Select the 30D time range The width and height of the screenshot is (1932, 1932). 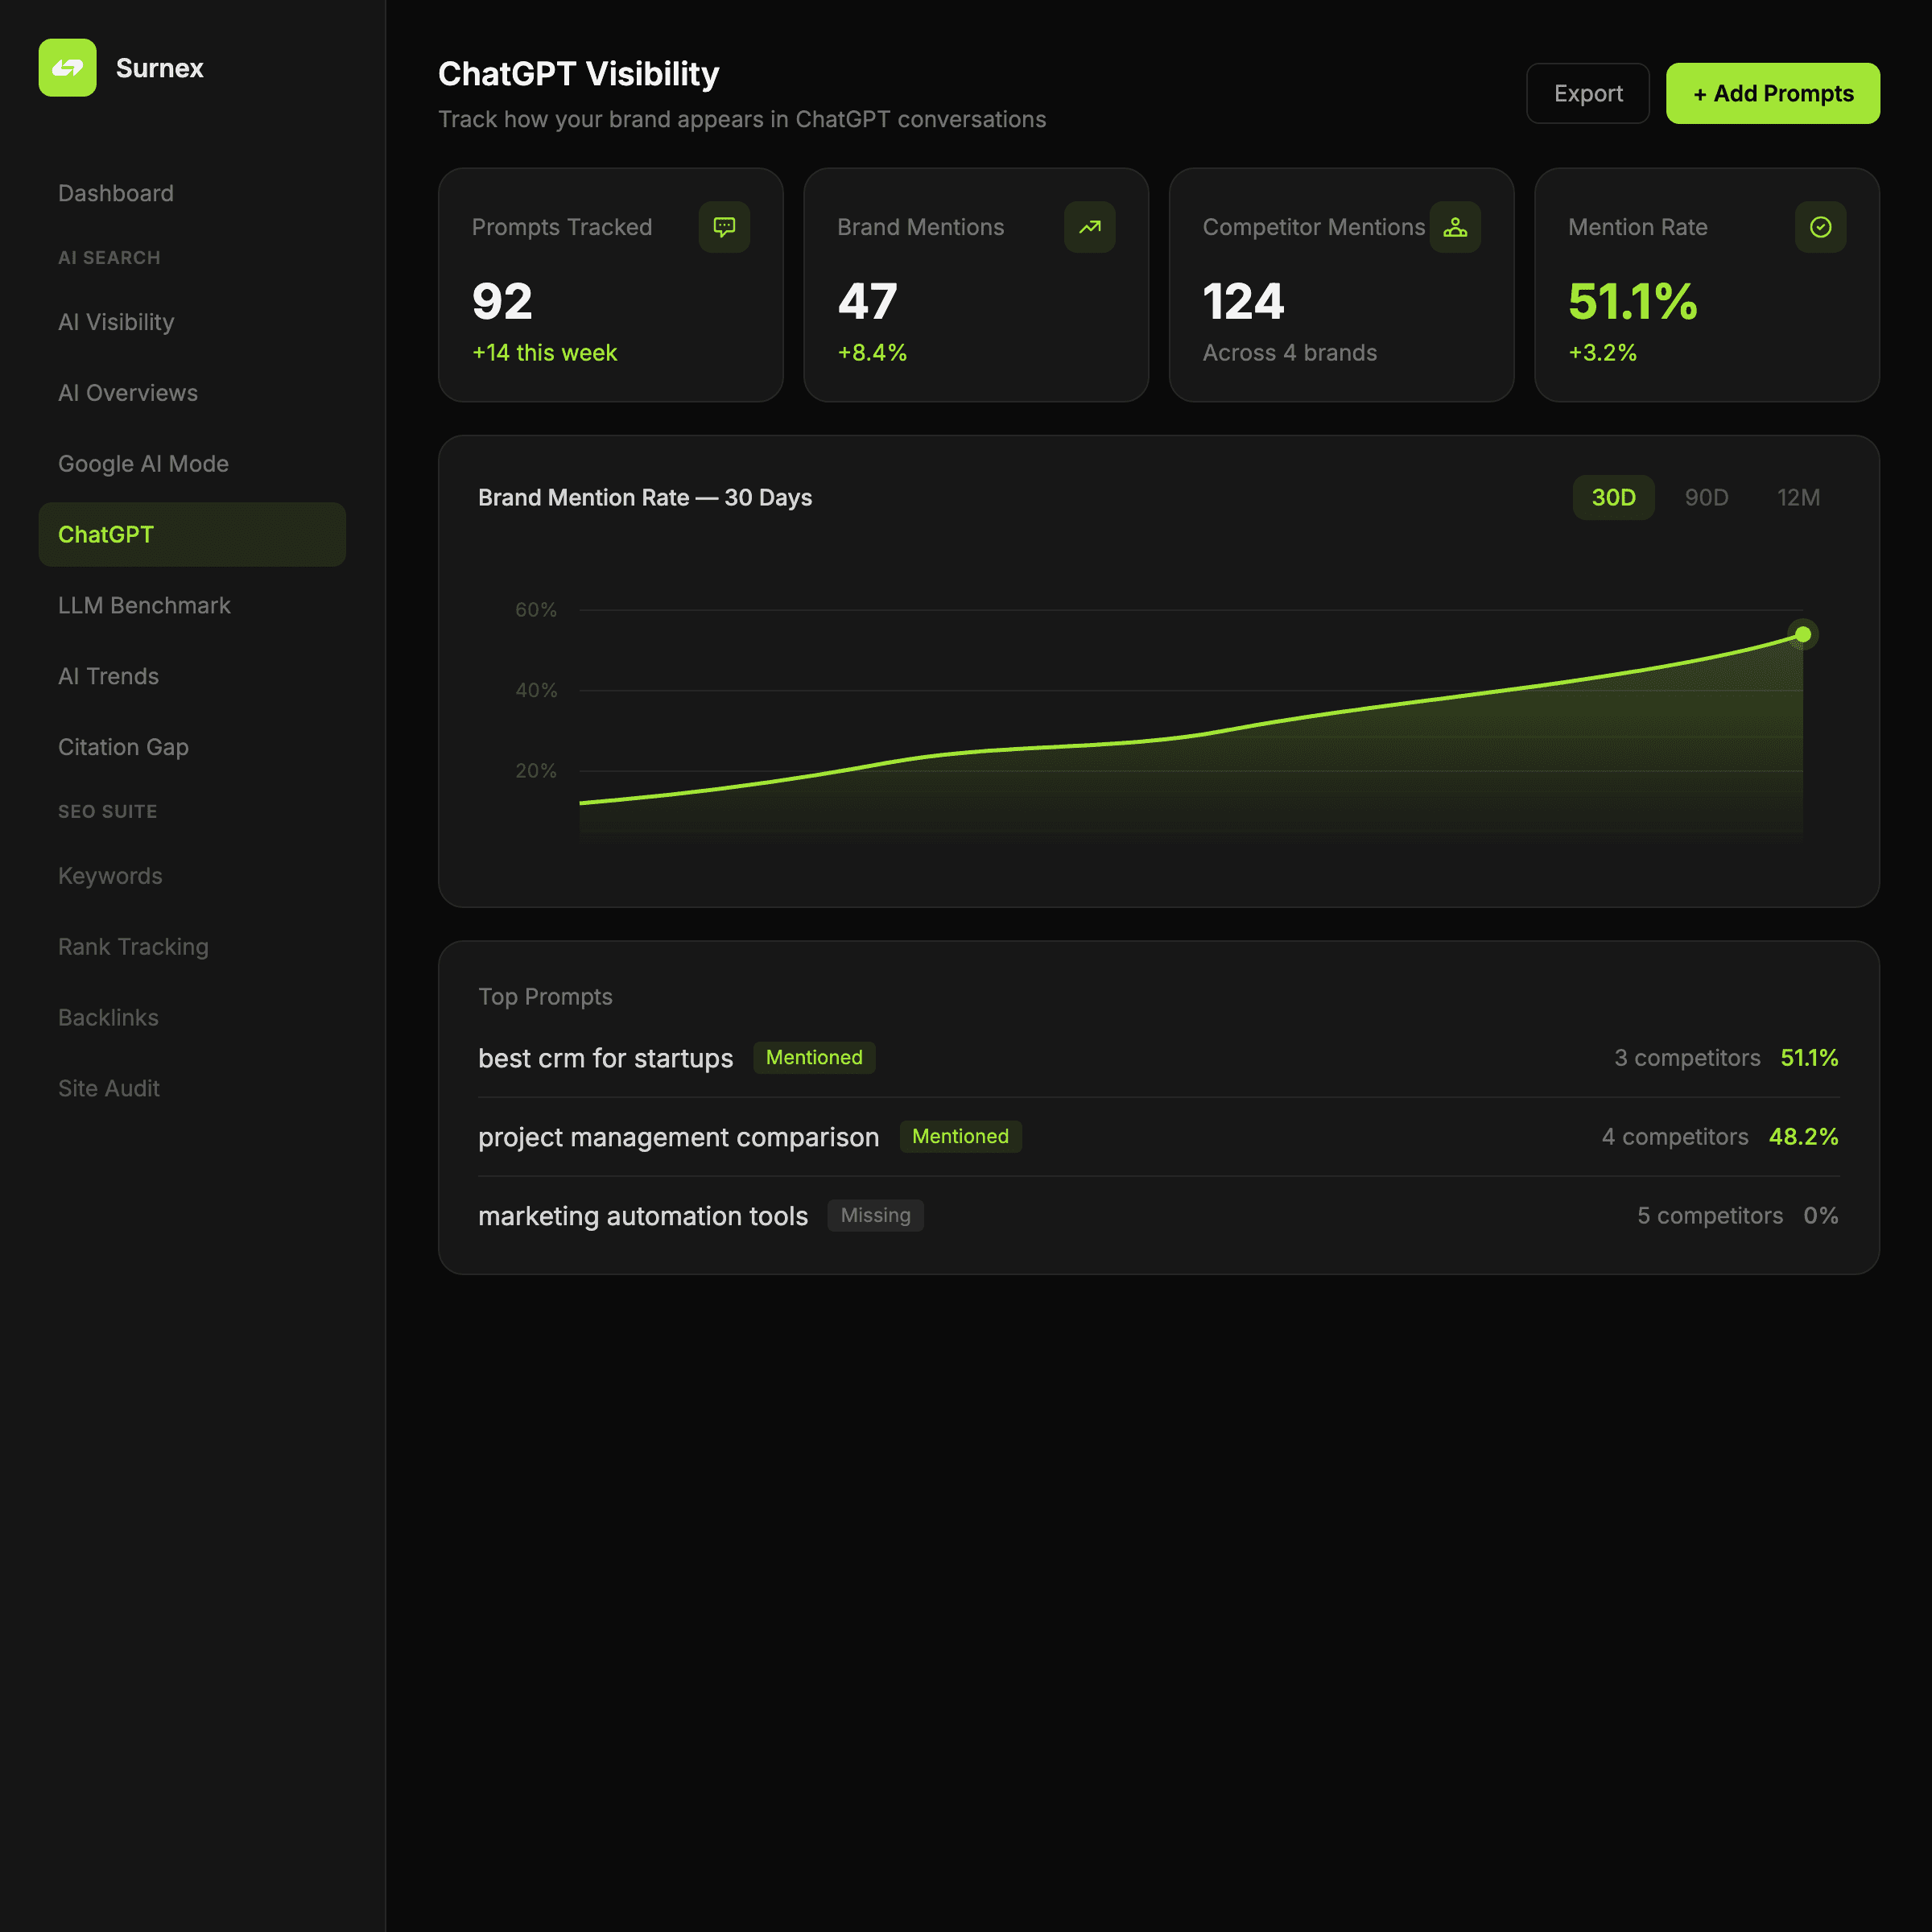[x=1613, y=497]
